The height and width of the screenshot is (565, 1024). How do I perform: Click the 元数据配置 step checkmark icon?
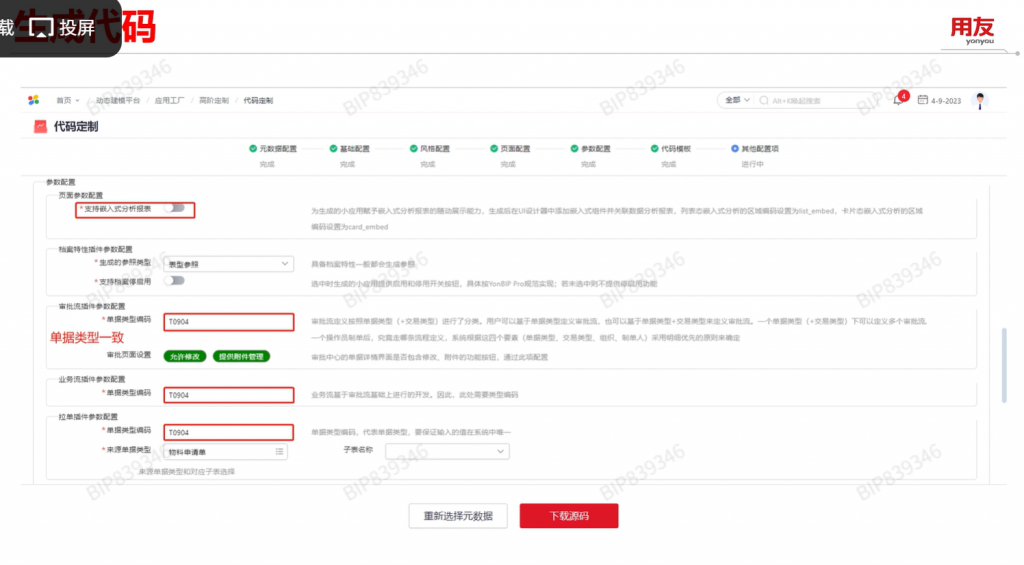(253, 148)
